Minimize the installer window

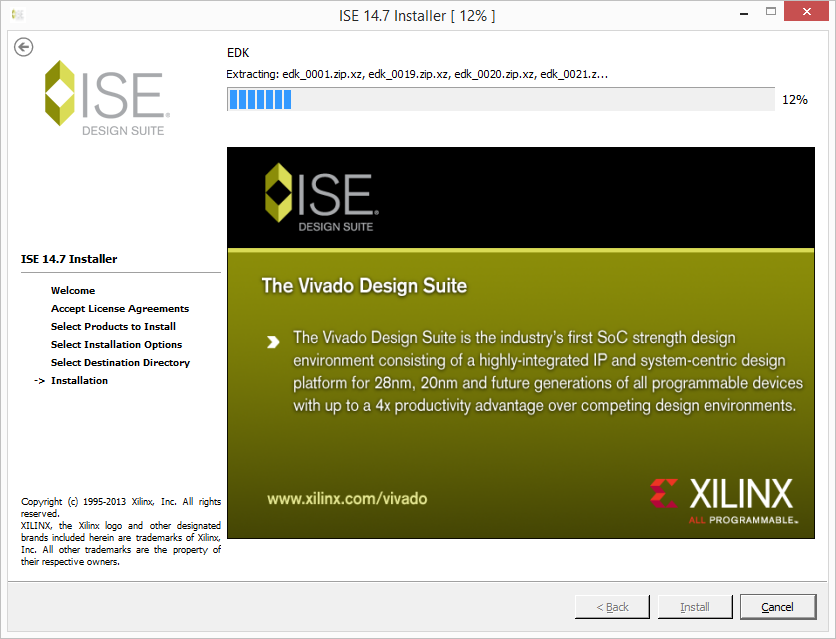(x=744, y=13)
